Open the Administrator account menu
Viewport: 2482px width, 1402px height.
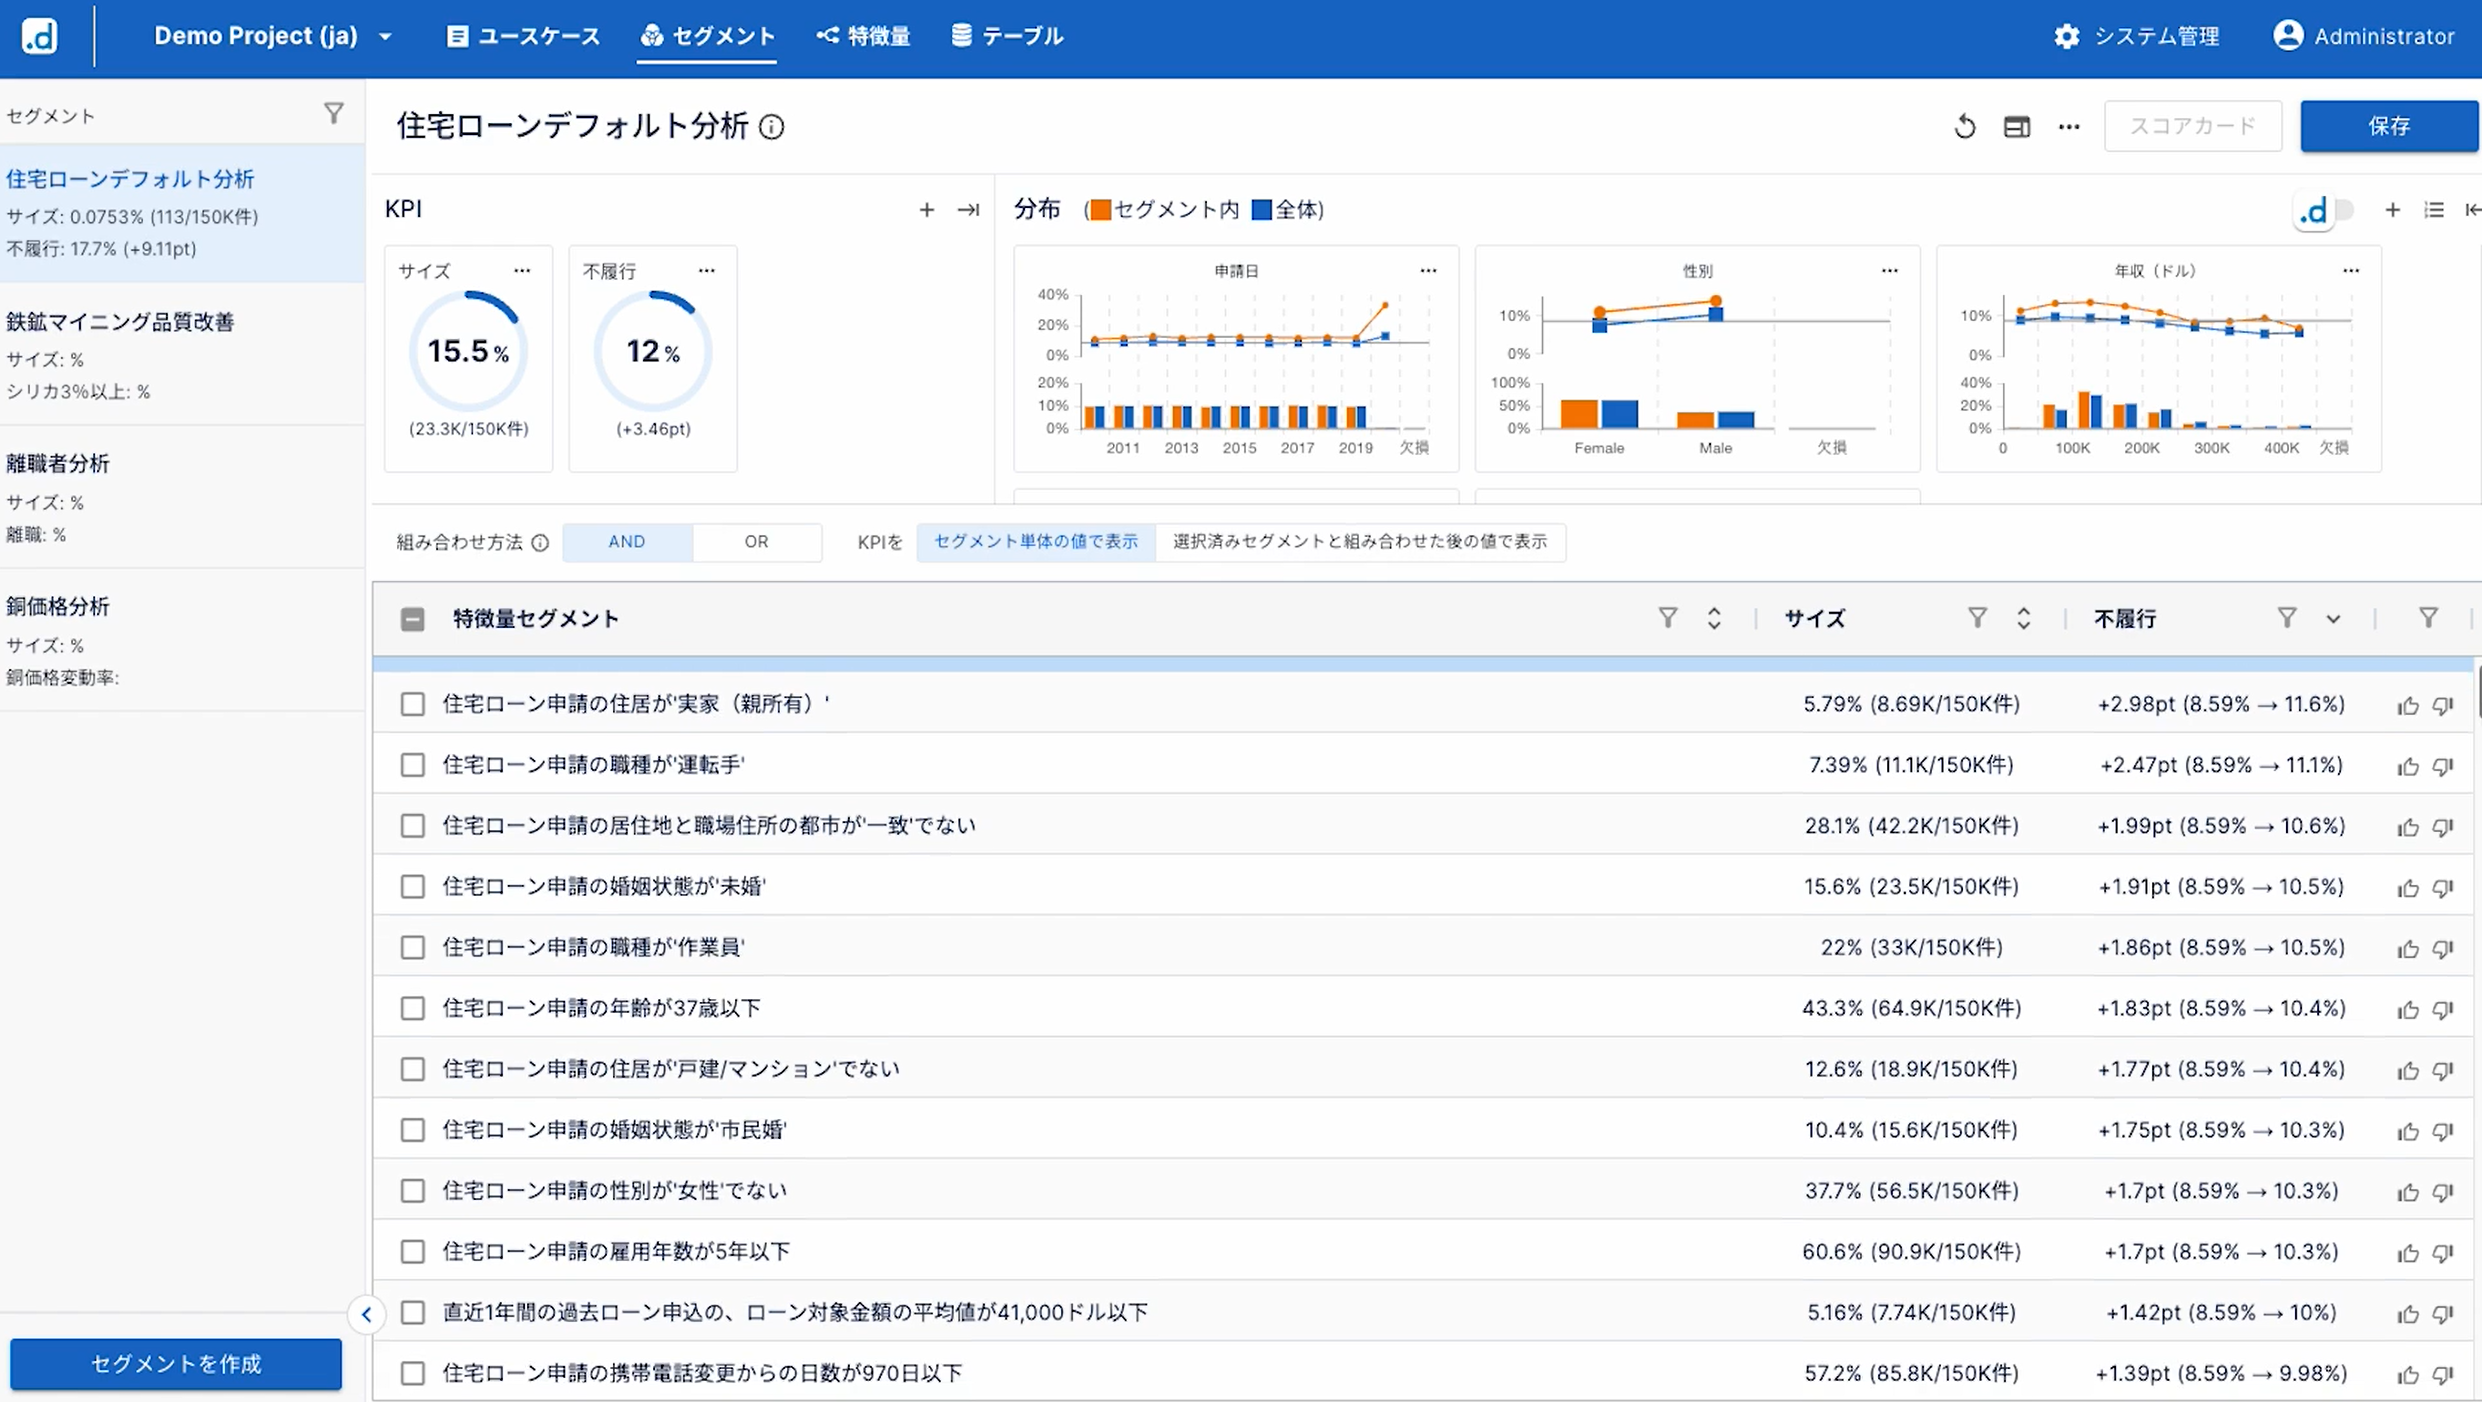click(x=2364, y=36)
